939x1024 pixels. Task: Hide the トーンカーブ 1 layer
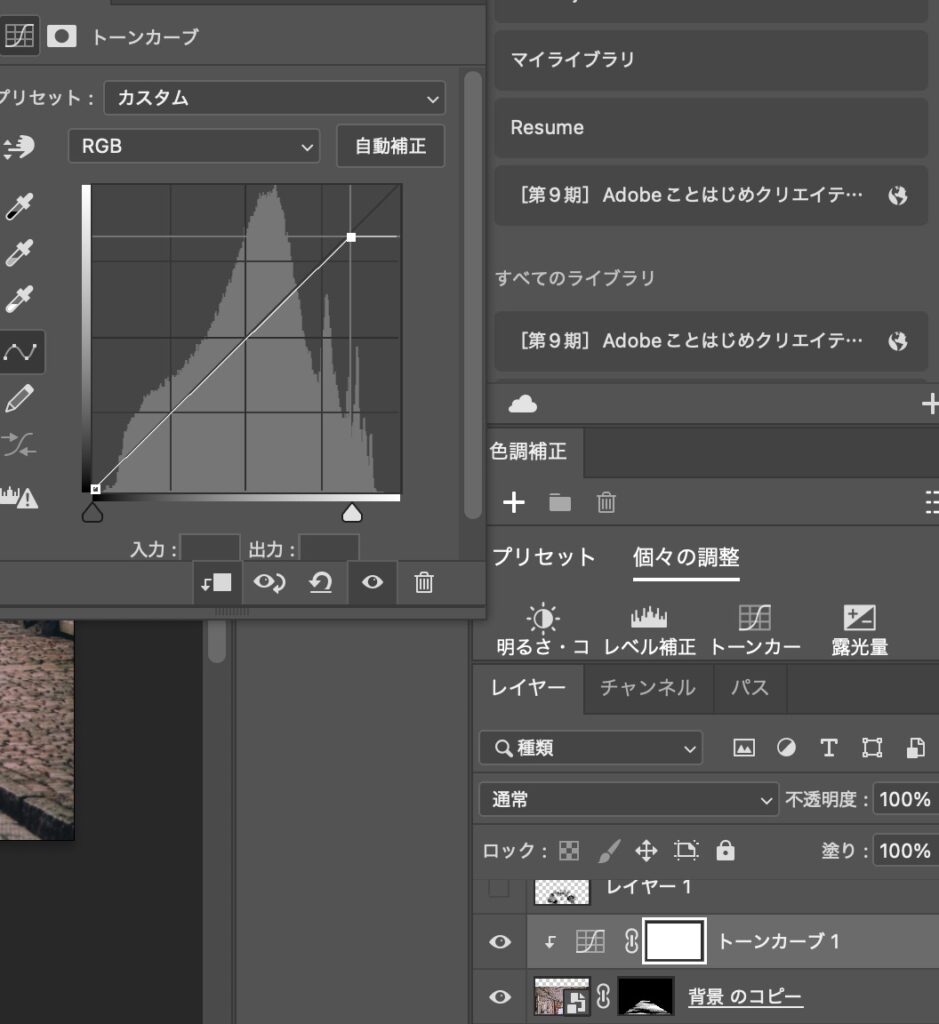point(500,942)
